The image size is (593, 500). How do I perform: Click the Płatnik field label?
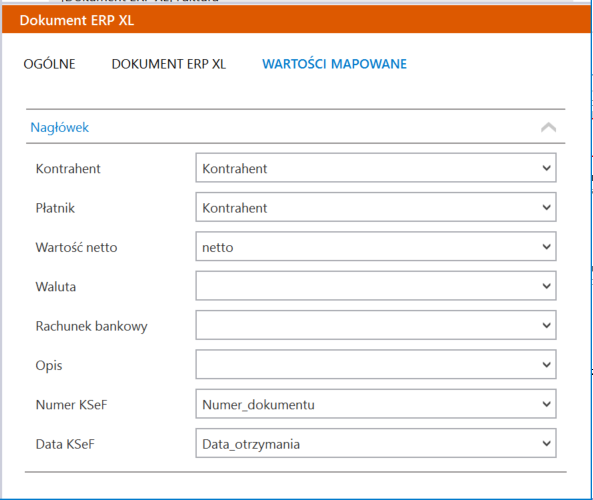(55, 208)
